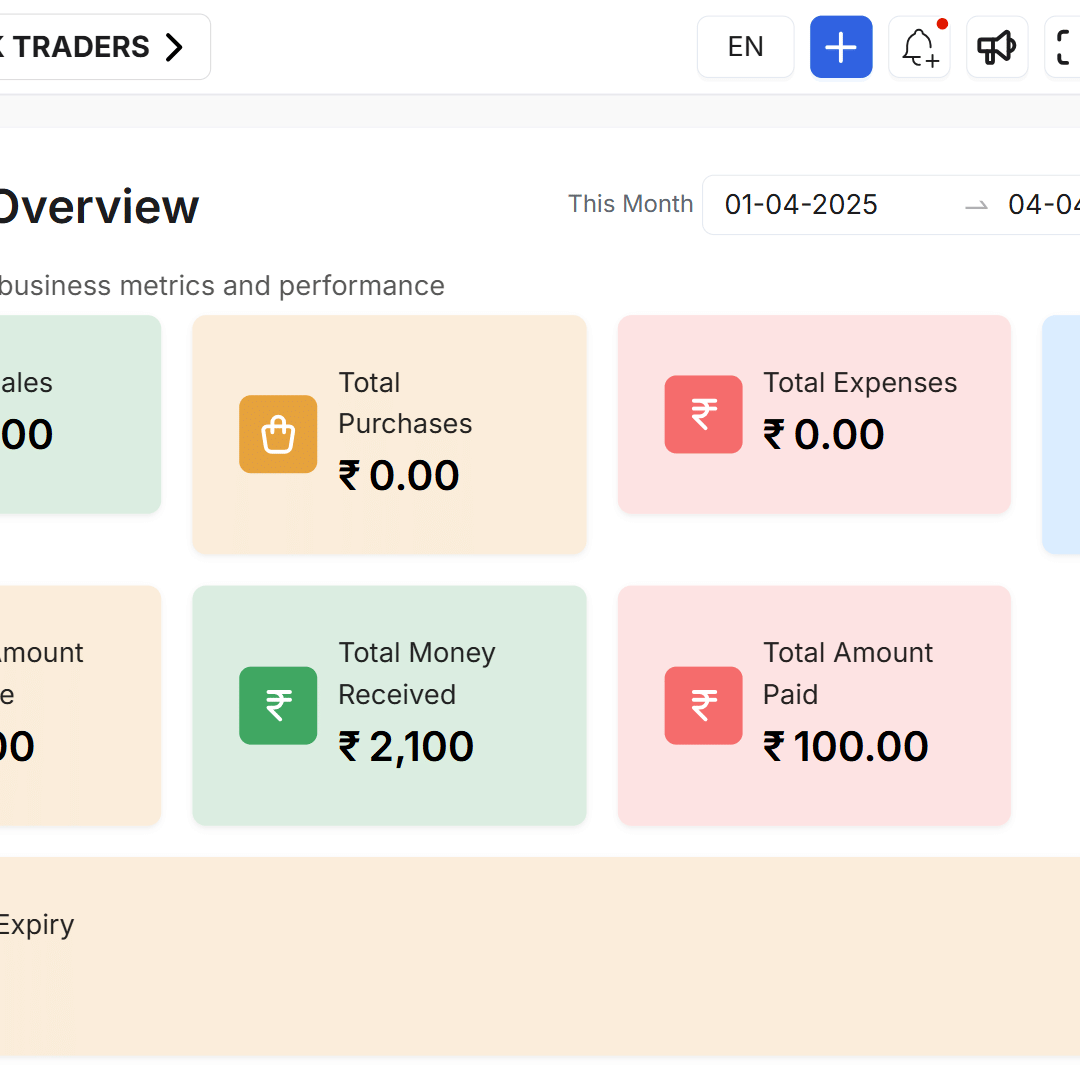Click the end date field beginning 04-04
Image resolution: width=1080 pixels, height=1080 pixels.
point(1043,205)
